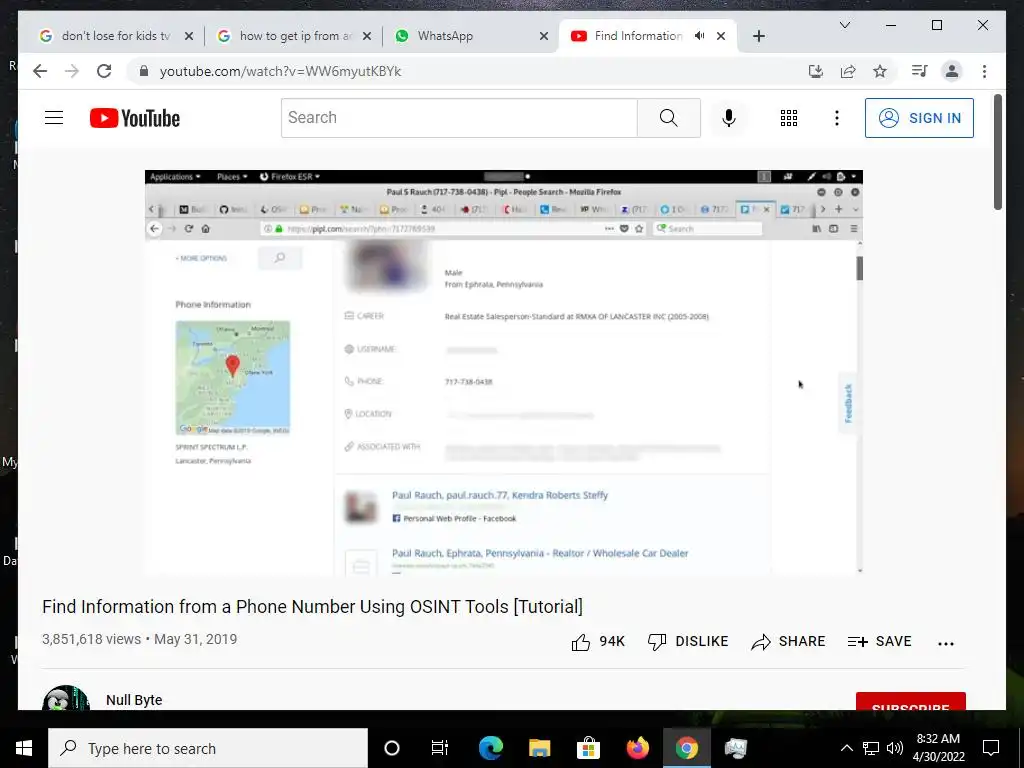This screenshot has width=1024, height=768.
Task: Open the volume control in system tray
Action: pos(895,748)
